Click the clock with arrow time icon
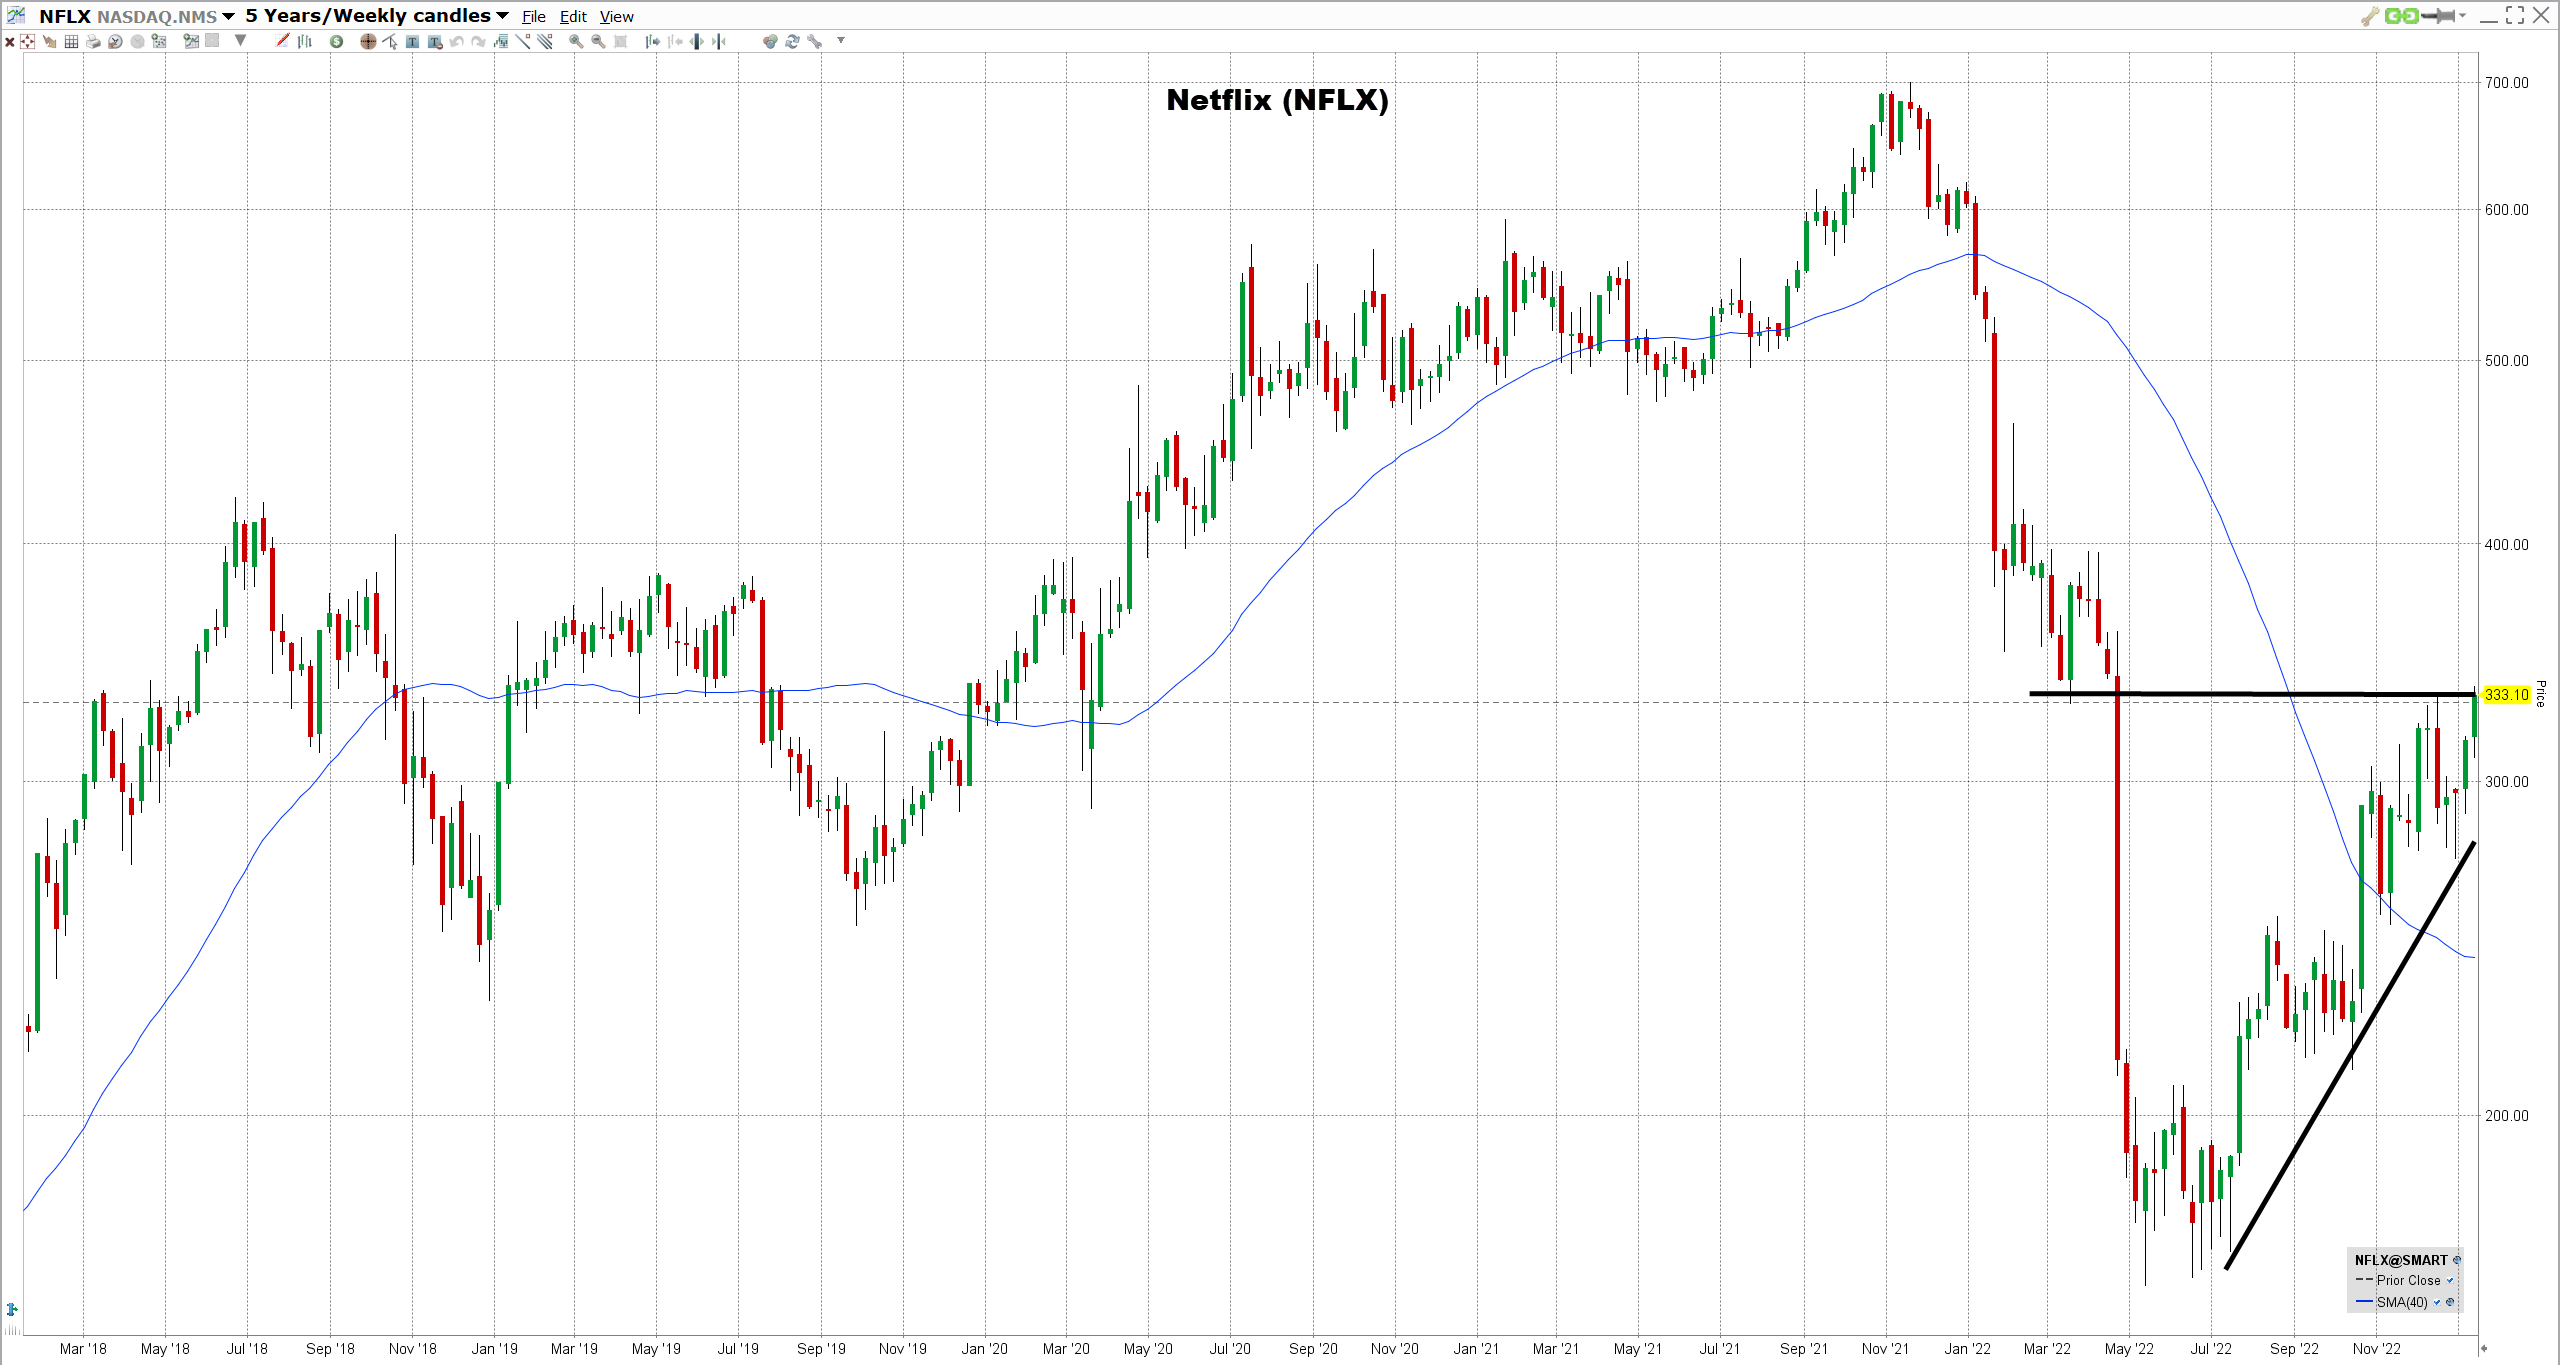The height and width of the screenshot is (1365, 2560). coord(115,41)
